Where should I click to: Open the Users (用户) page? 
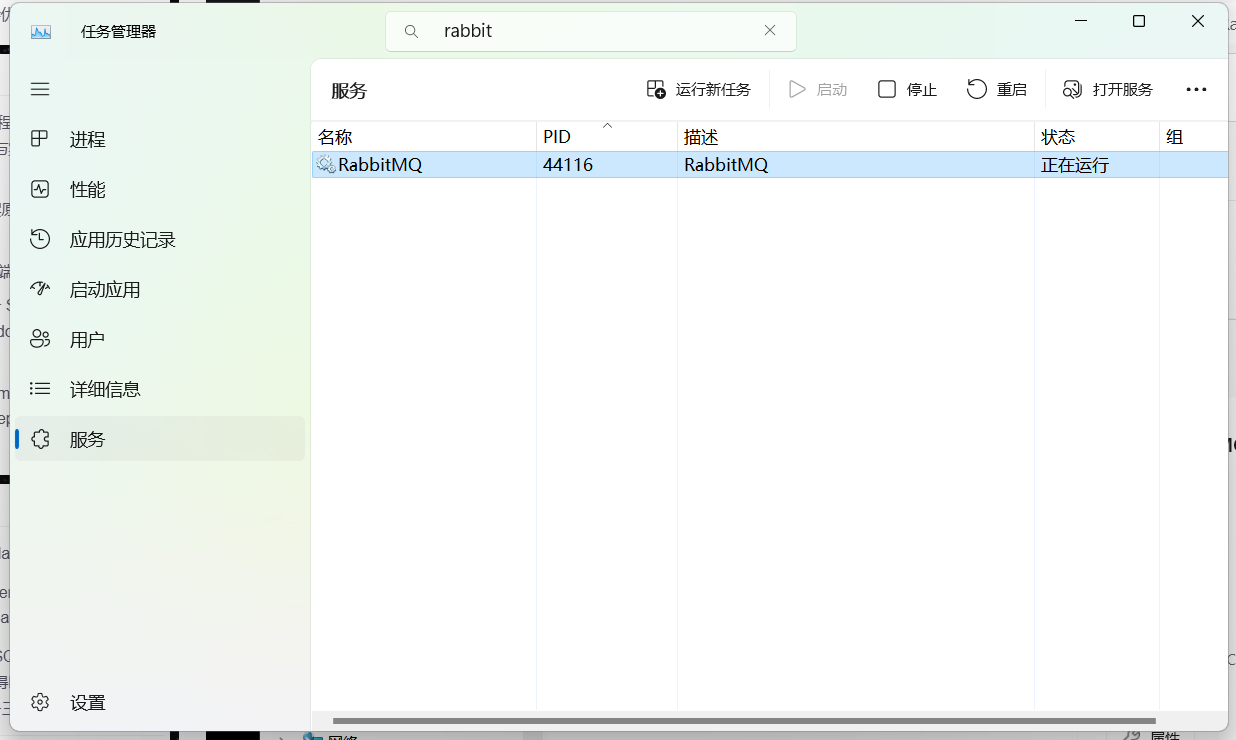(x=160, y=340)
